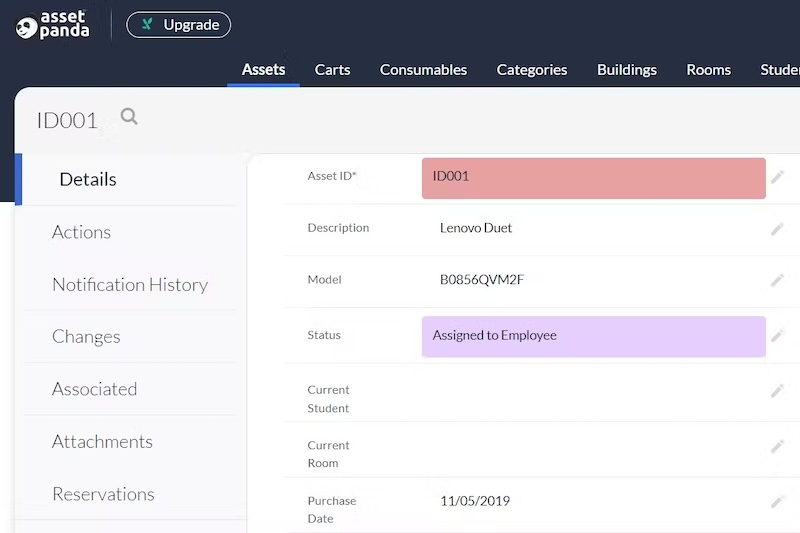Open the Categories tab
Screen dimensions: 800x533
[532, 70]
